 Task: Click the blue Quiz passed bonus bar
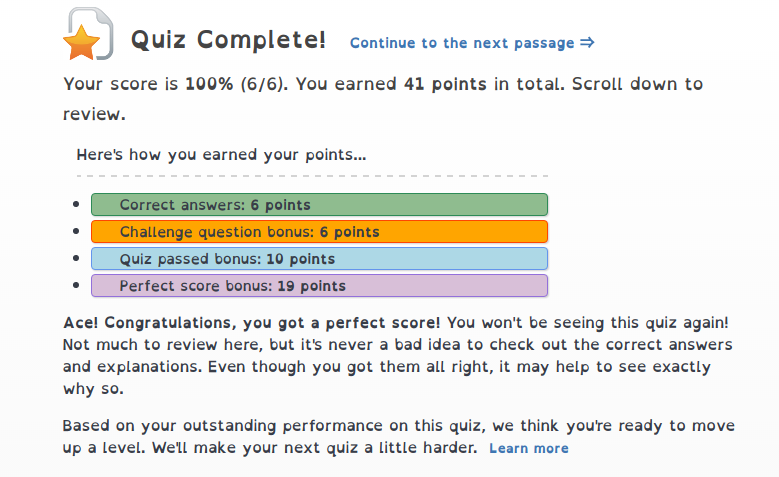click(319, 259)
